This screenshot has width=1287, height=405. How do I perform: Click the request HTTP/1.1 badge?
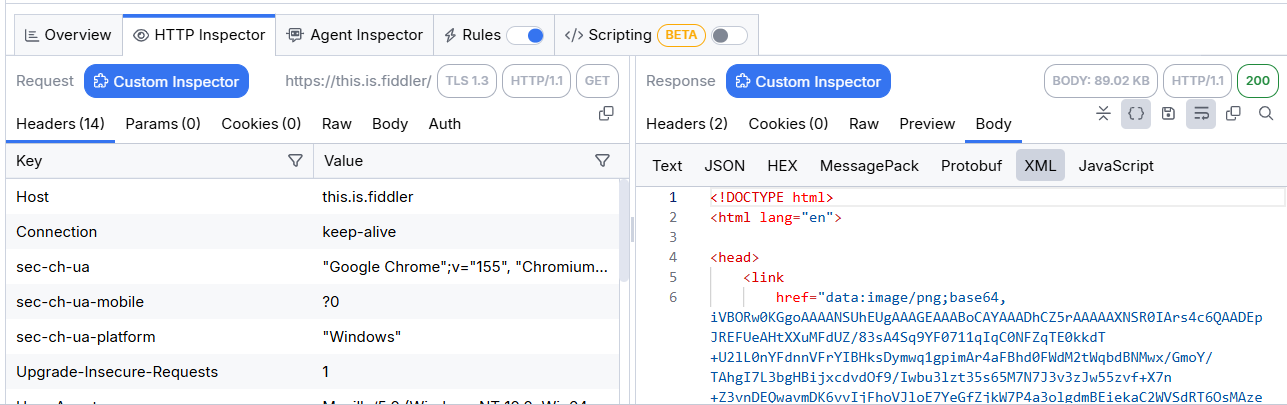536,81
